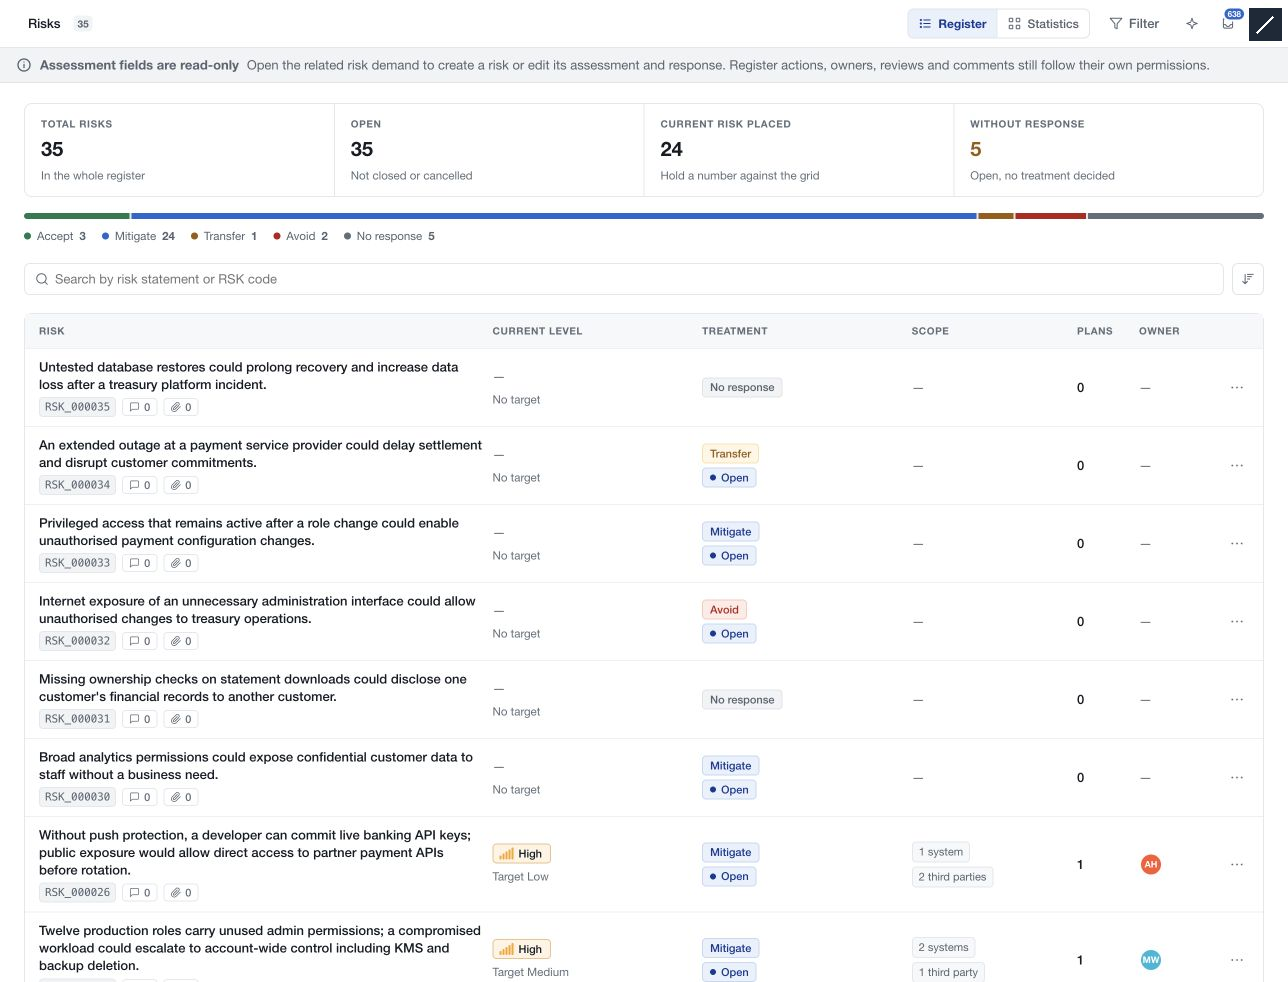This screenshot has height=982, width=1288.
Task: Open the row menu for RSK_000033
Action: [x=1237, y=544]
